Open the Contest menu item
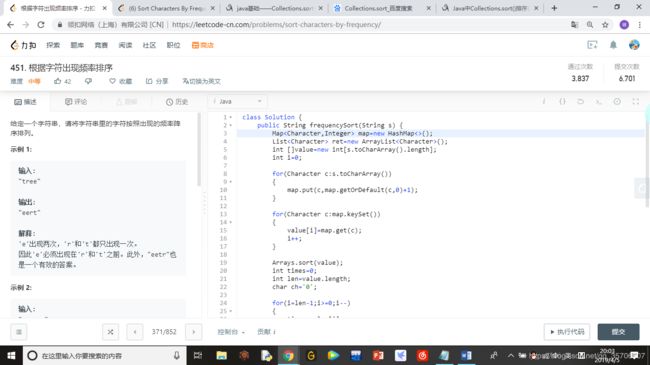 pos(101,45)
